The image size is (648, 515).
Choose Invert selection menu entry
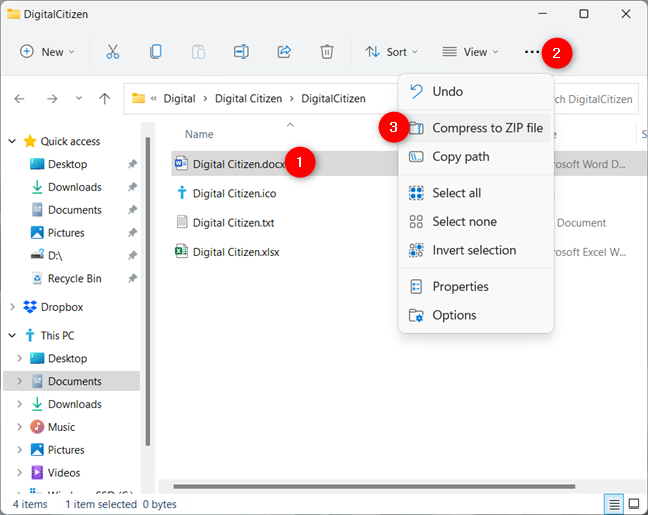476,250
